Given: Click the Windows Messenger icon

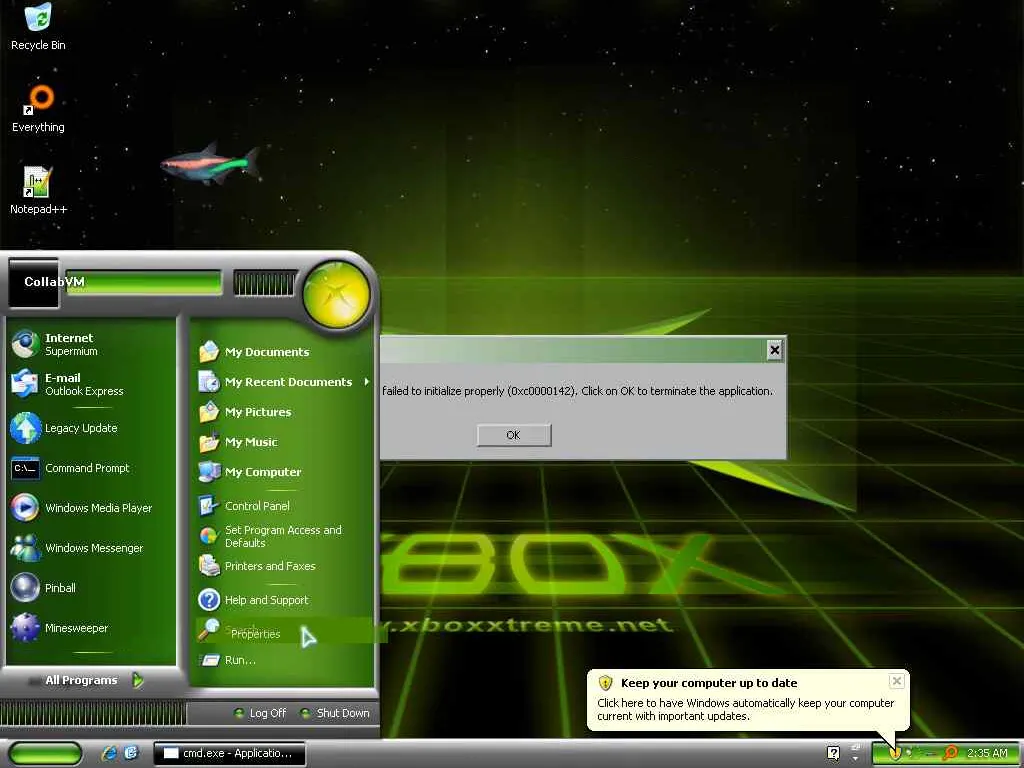Looking at the screenshot, I should 25,548.
